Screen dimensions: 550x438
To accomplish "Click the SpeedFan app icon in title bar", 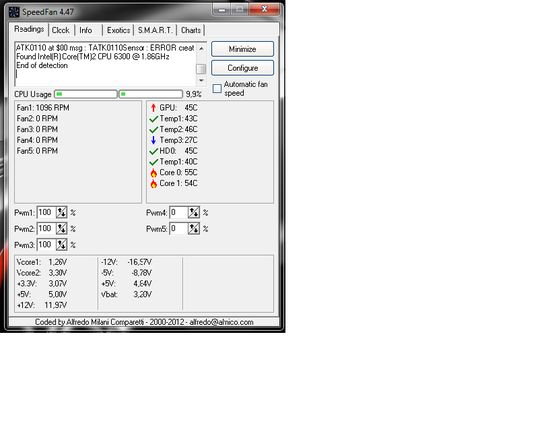I will [14, 12].
